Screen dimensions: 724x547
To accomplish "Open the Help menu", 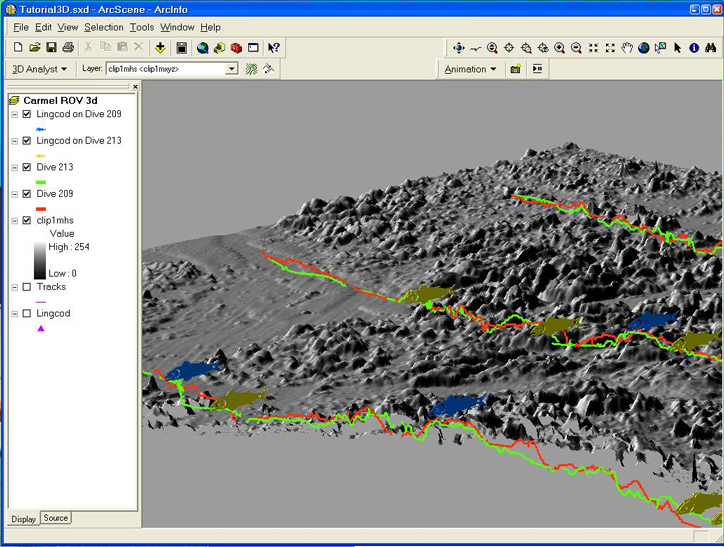I will [x=211, y=27].
